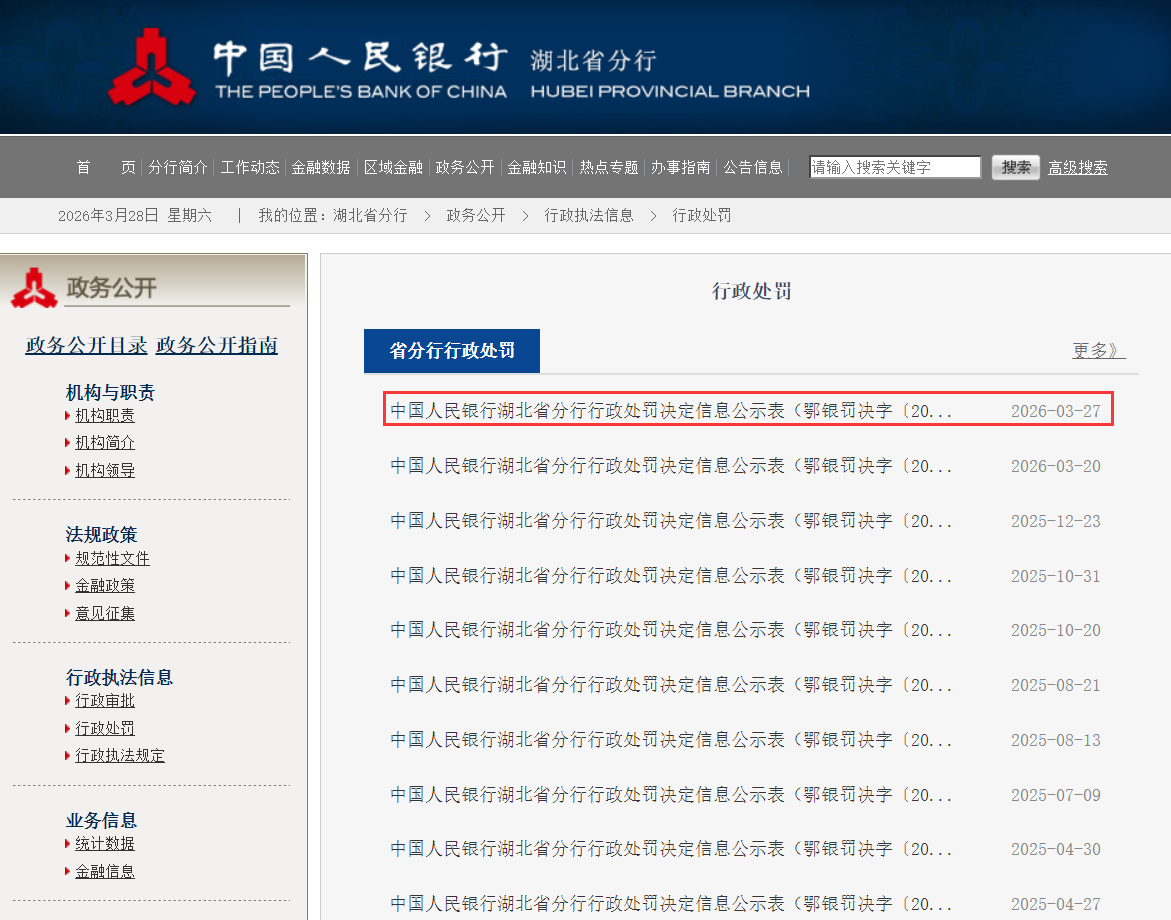Open the 行政审批 sidebar link
This screenshot has width=1171, height=920.
coord(105,701)
